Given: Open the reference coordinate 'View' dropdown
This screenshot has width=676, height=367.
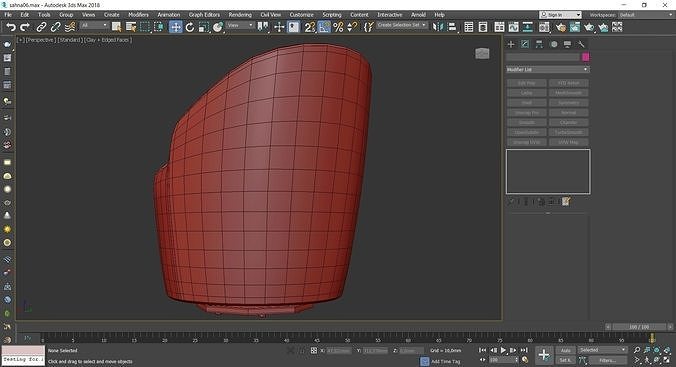Looking at the screenshot, I should coord(240,25).
